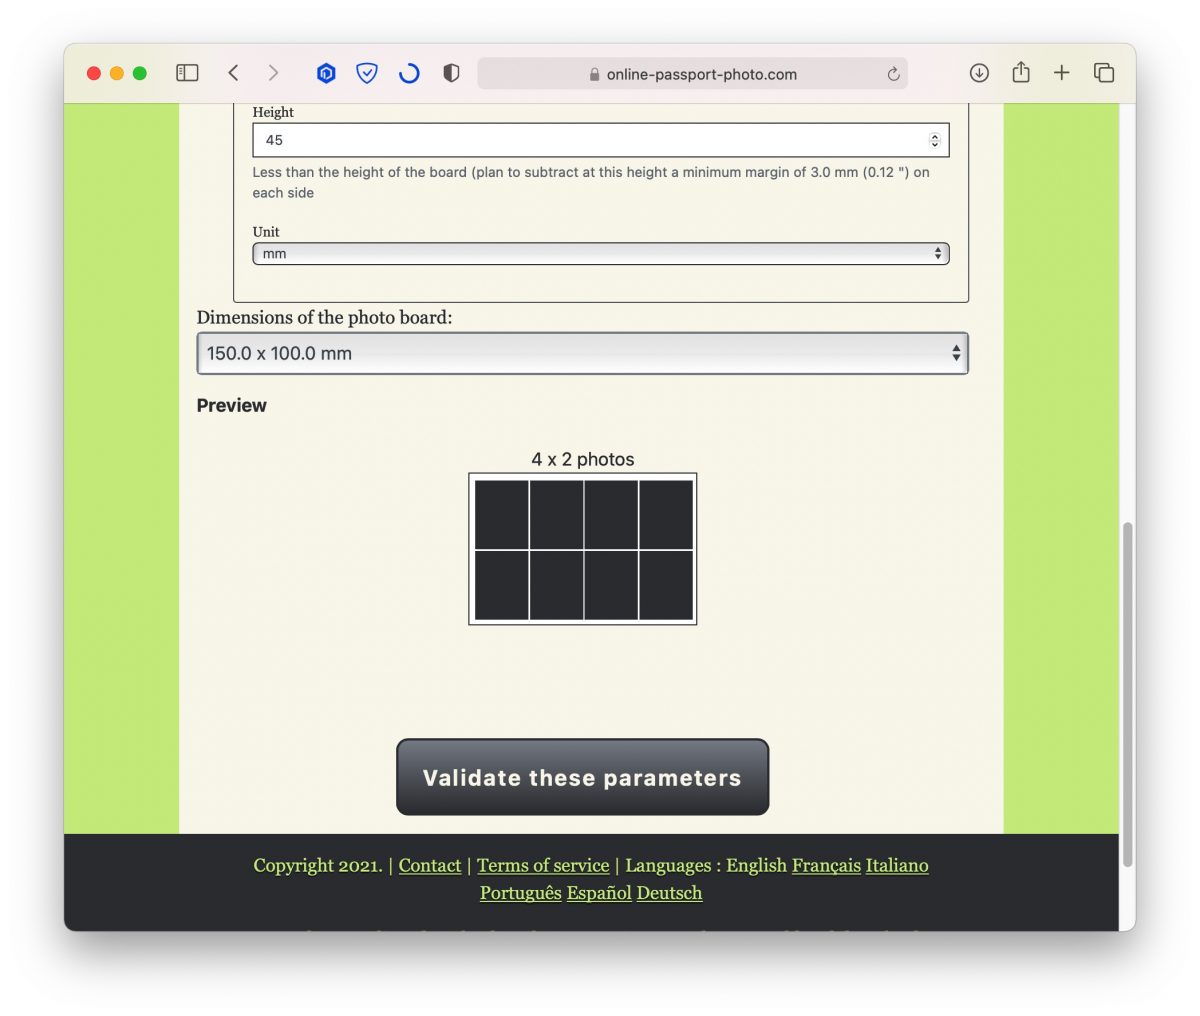
Task: Toggle the Safari sidebar
Action: pos(187,73)
